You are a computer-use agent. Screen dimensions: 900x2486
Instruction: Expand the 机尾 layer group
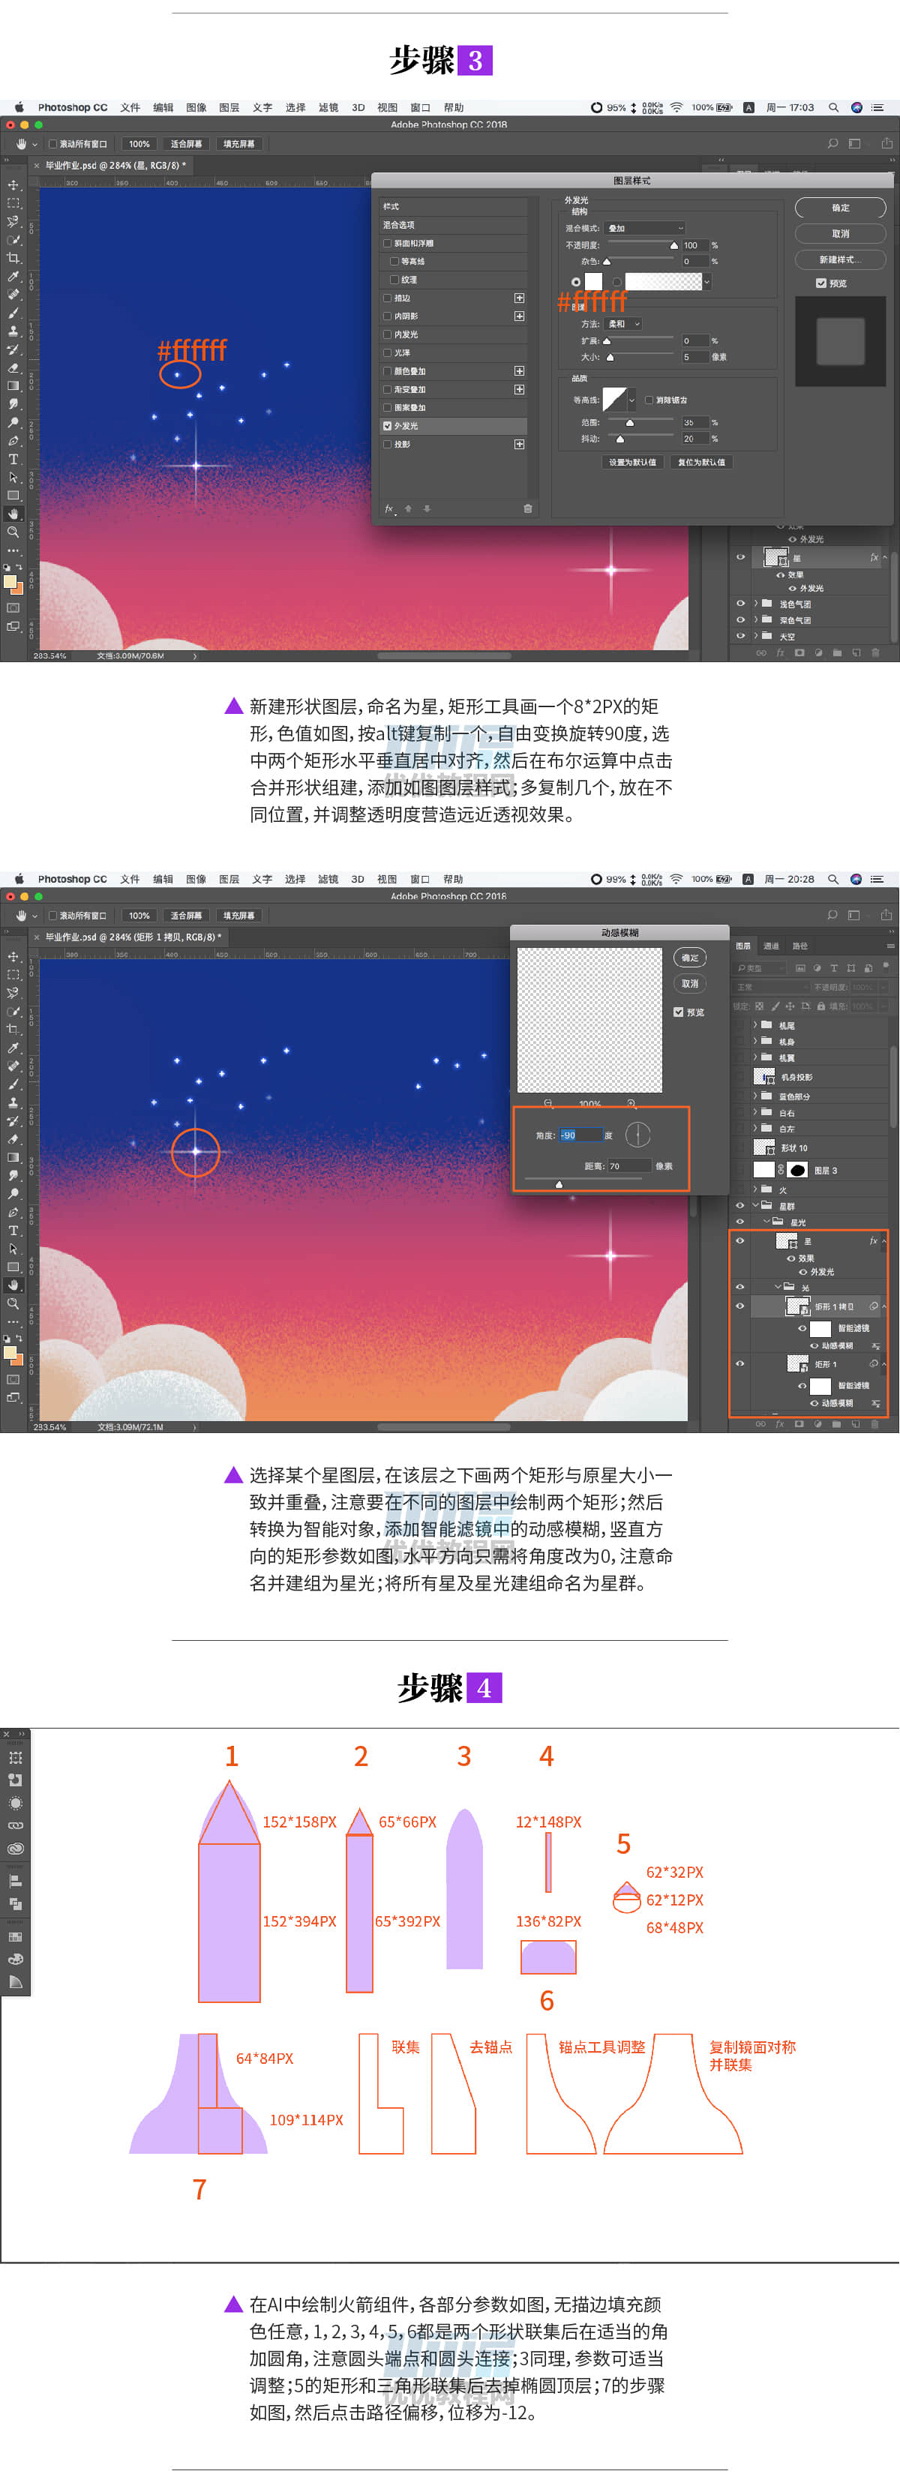(756, 1025)
